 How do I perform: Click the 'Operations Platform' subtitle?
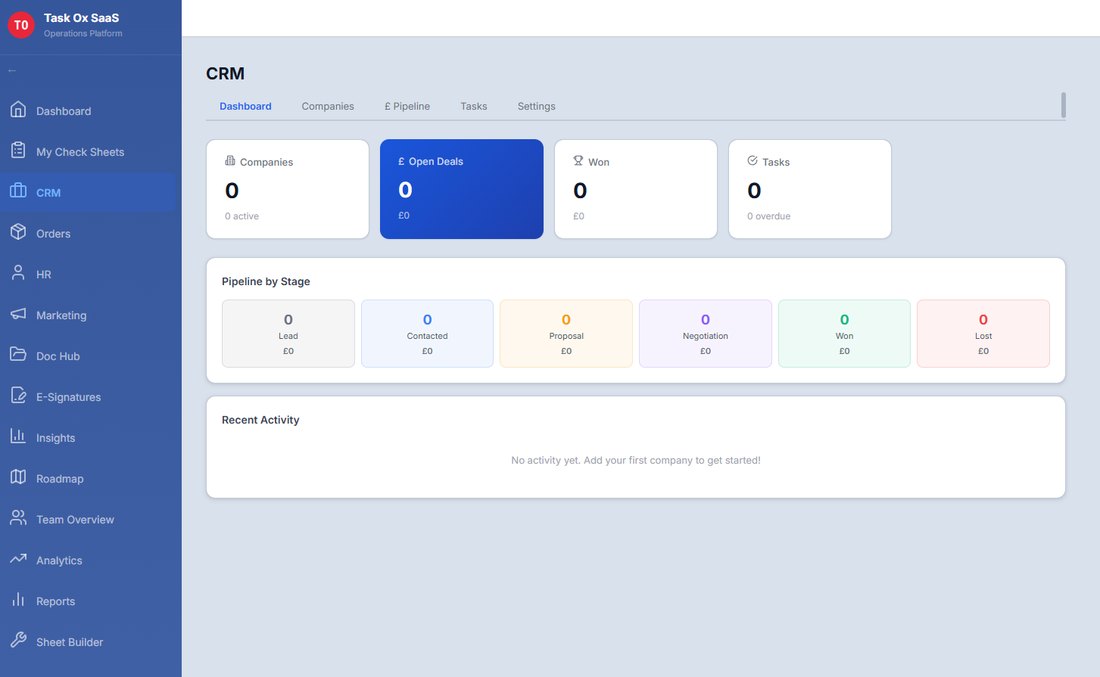(83, 33)
